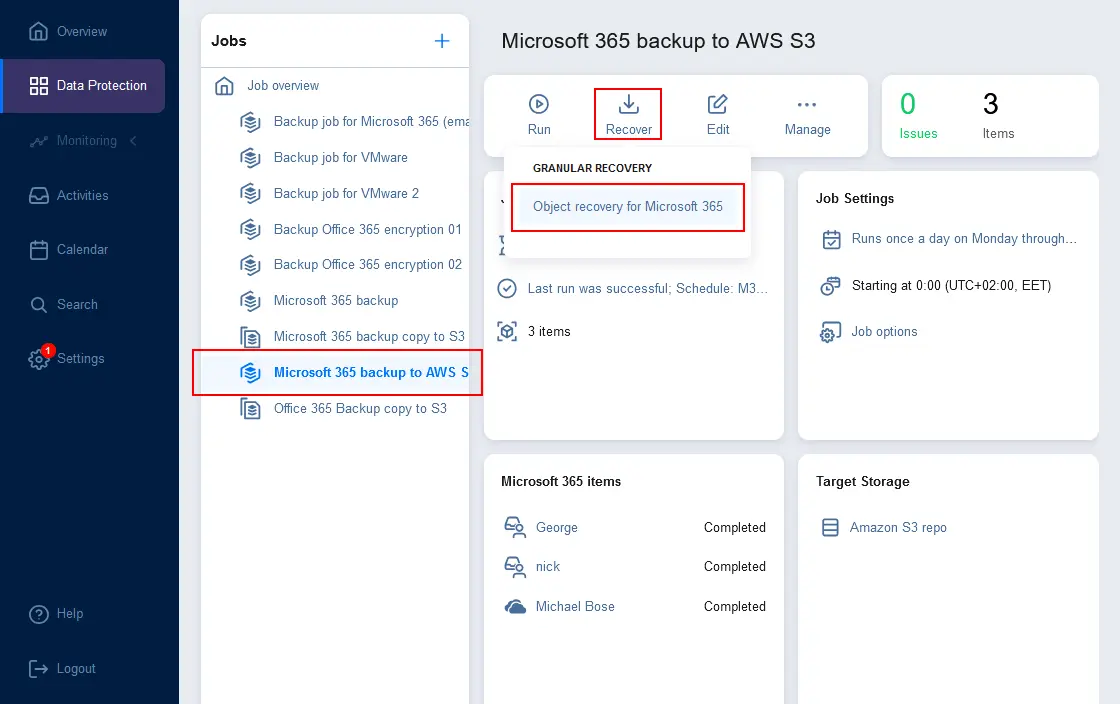Viewport: 1120px width, 704px height.
Task: Click Michael Bose cloud icon
Action: 515,607
